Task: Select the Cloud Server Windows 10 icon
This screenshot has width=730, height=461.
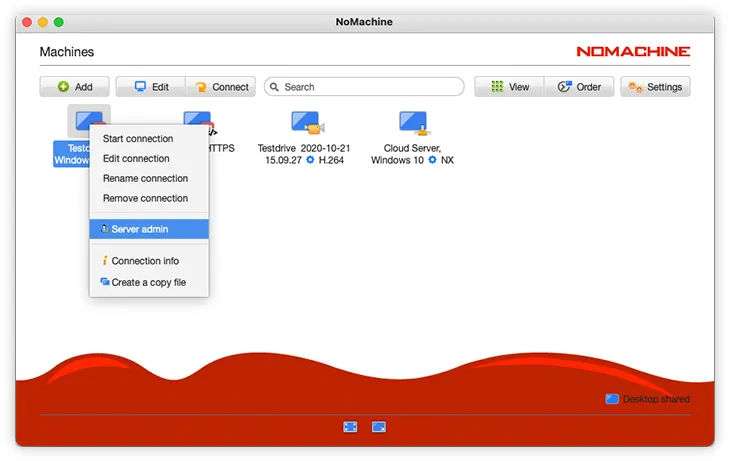Action: coord(413,123)
